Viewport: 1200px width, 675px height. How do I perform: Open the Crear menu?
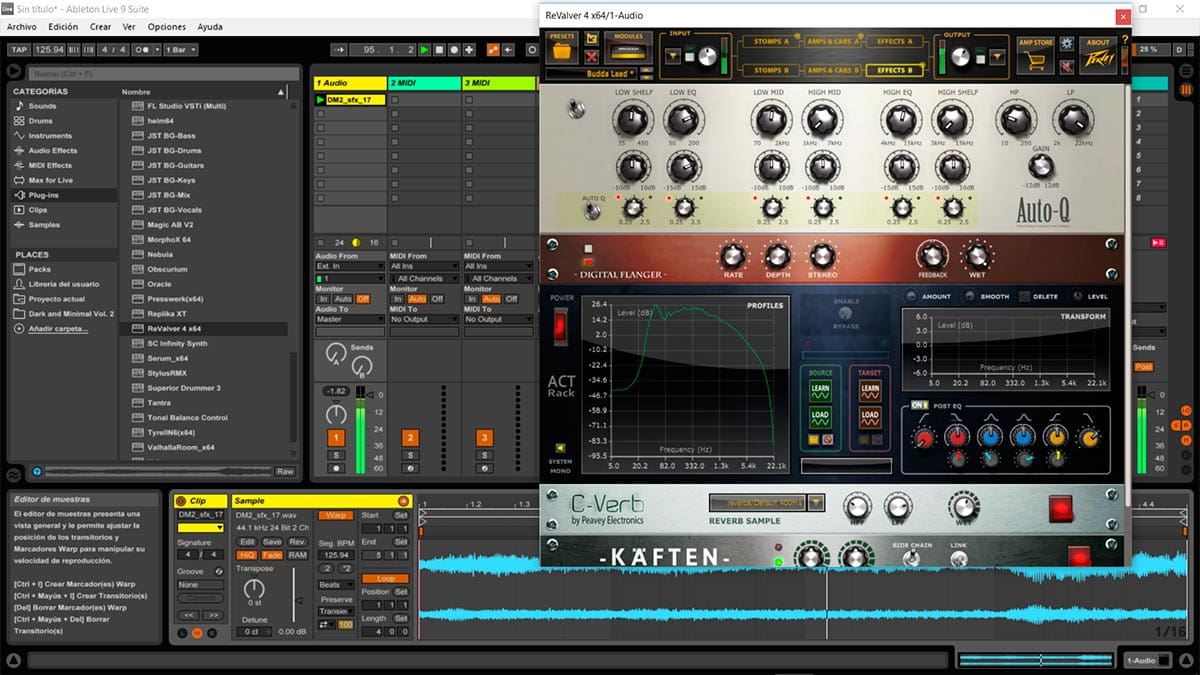[101, 27]
